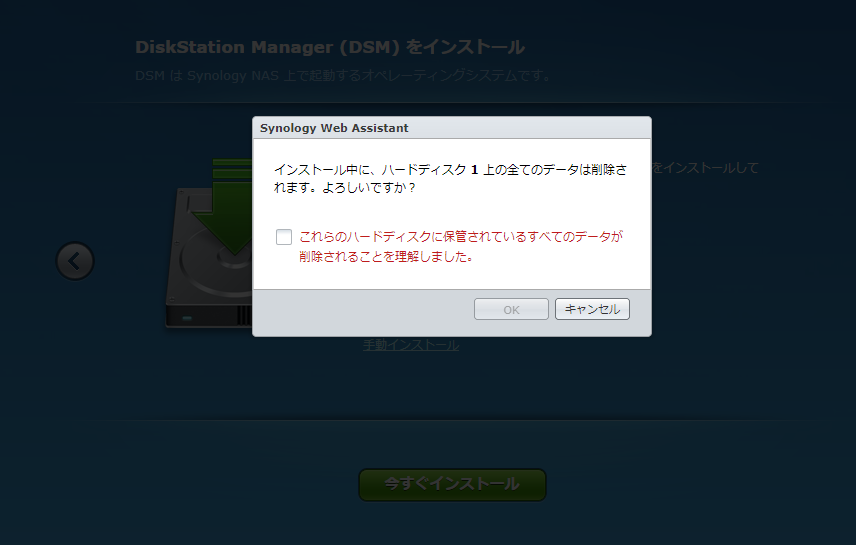The width and height of the screenshot is (856, 545).
Task: Check the data deletion acknowledgment checkbox
Action: pos(284,237)
